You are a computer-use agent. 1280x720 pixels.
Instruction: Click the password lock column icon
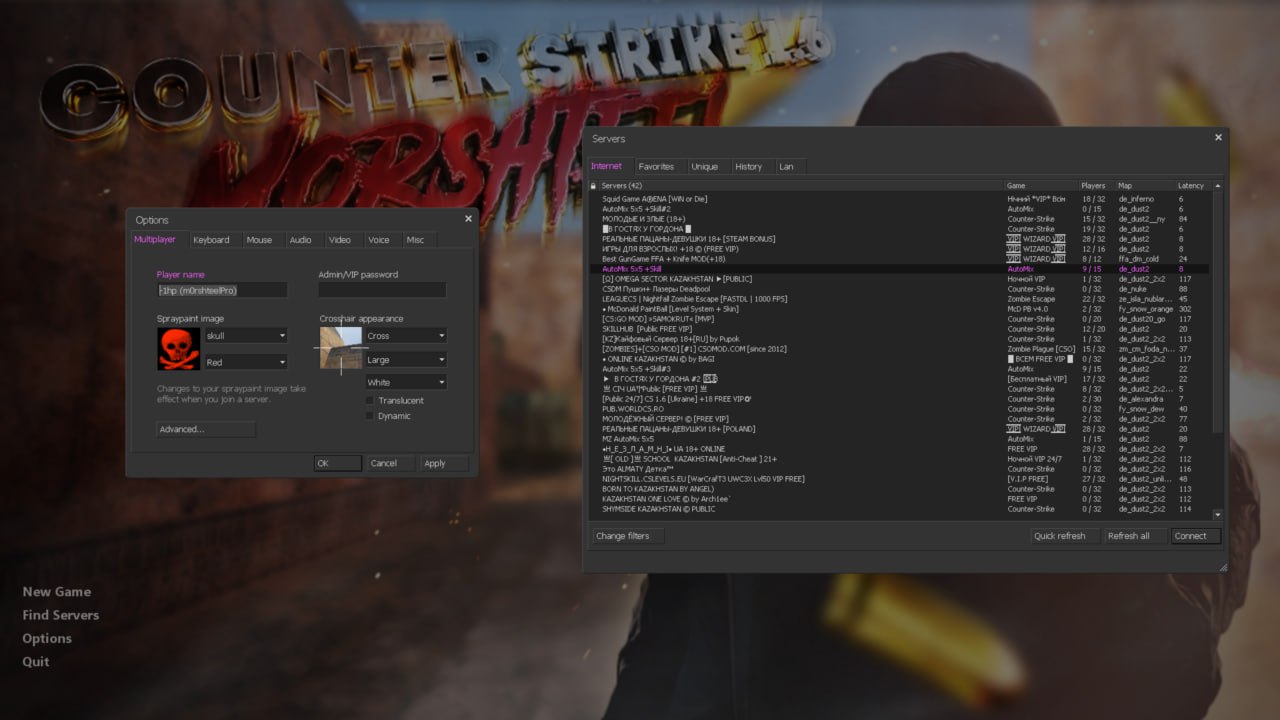point(593,186)
